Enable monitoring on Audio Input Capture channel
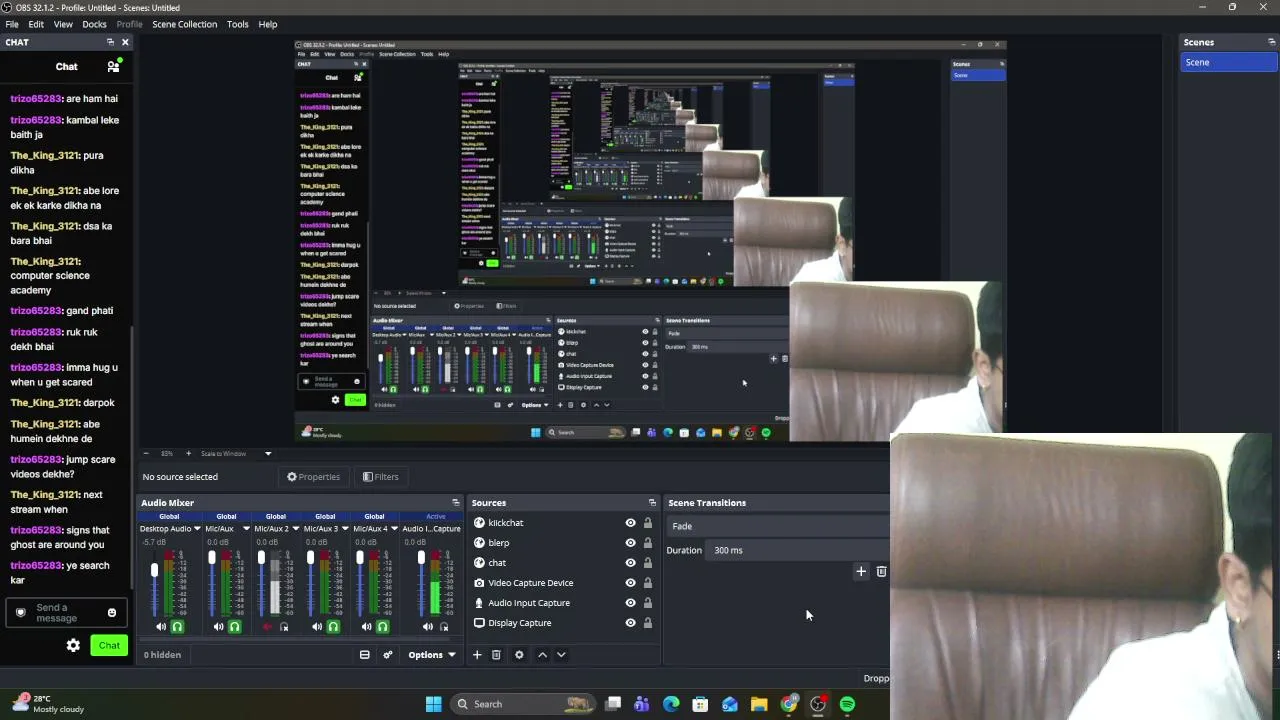 [x=444, y=627]
